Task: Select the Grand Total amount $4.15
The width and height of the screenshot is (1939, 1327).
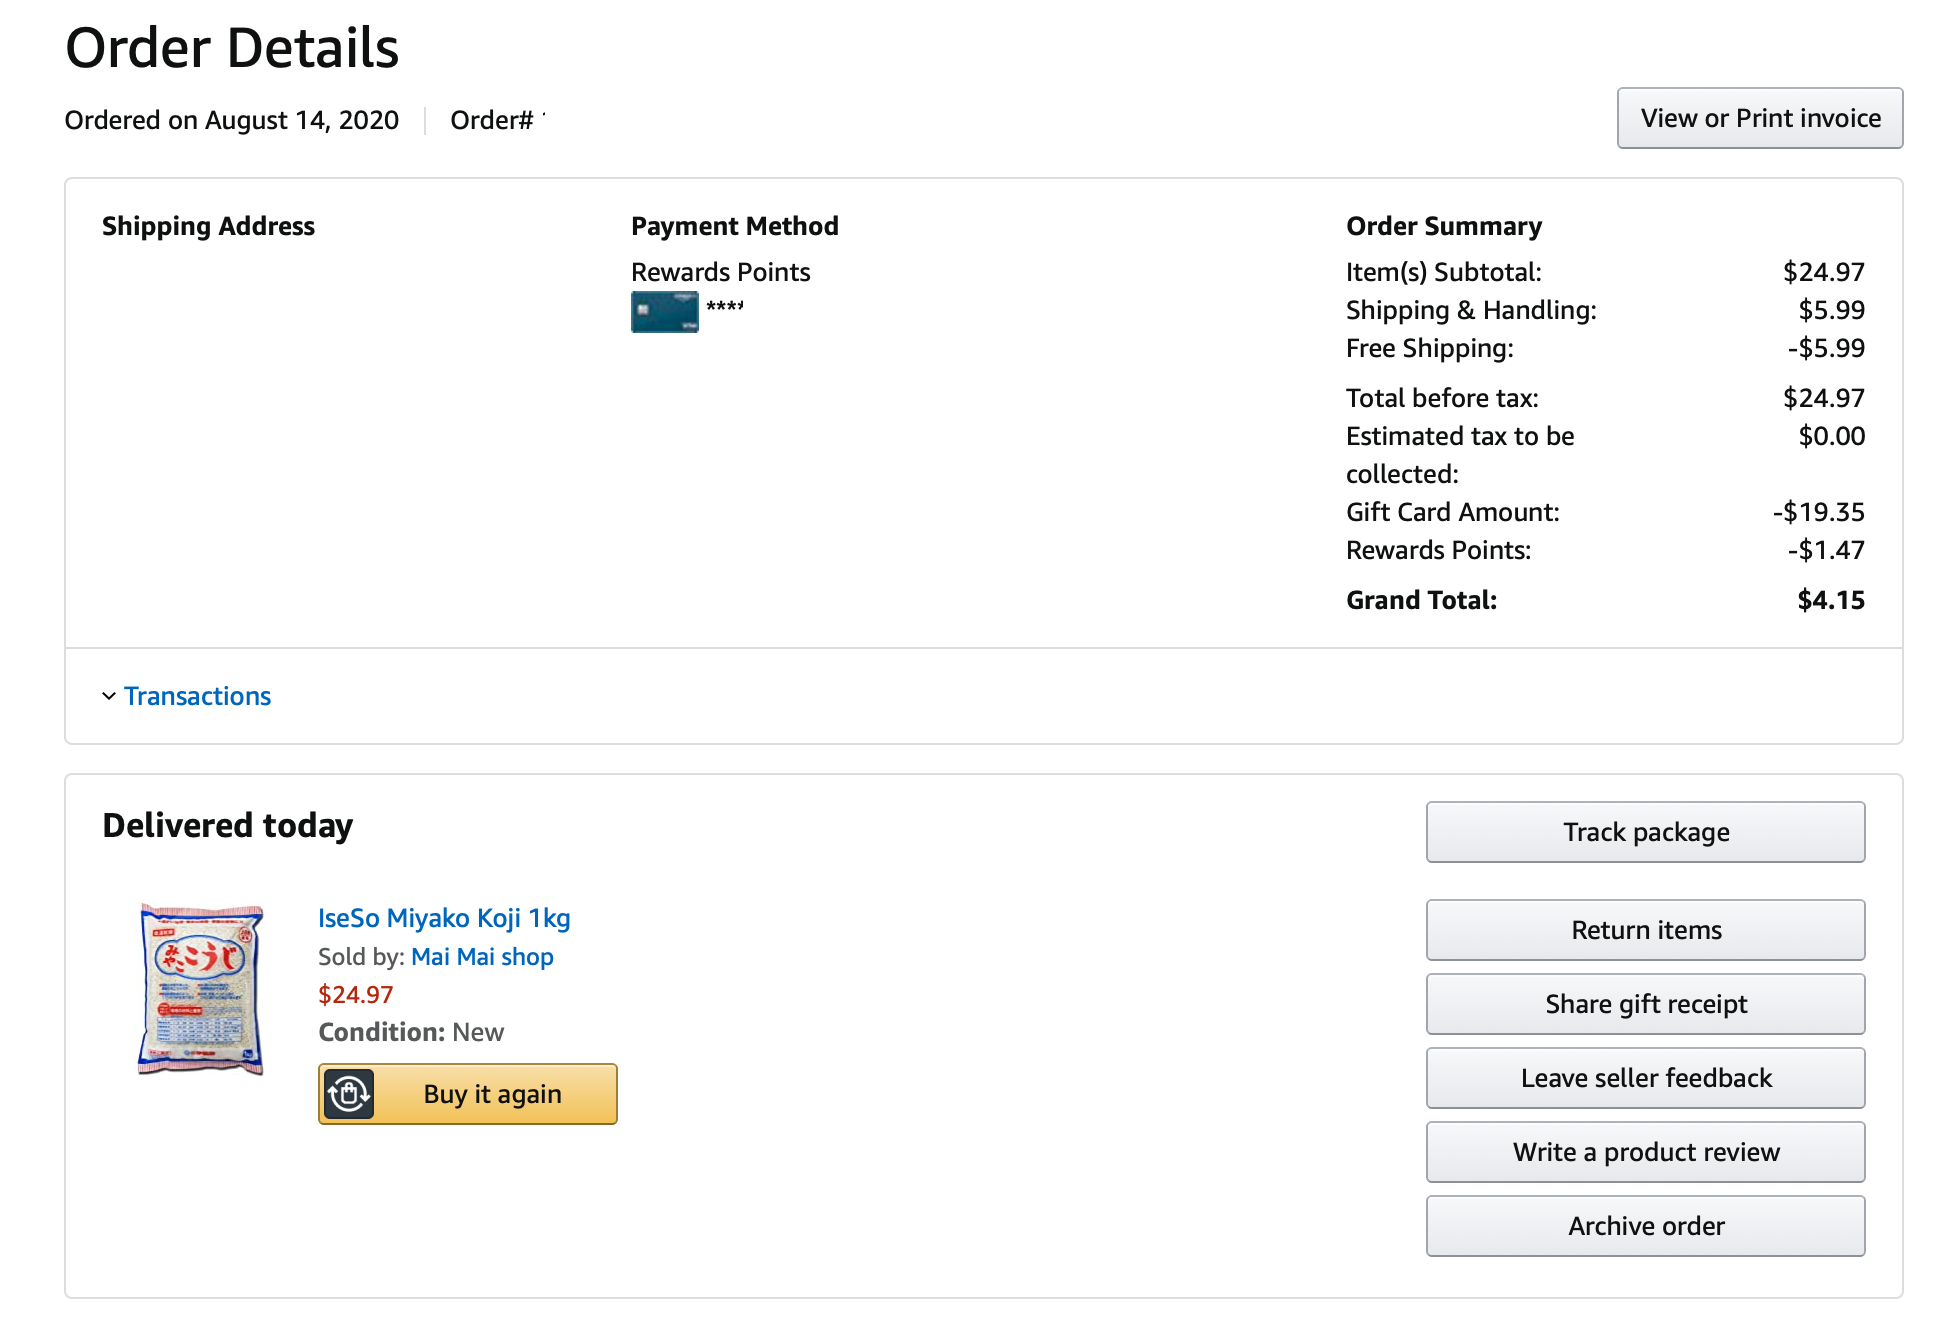Action: [1831, 600]
